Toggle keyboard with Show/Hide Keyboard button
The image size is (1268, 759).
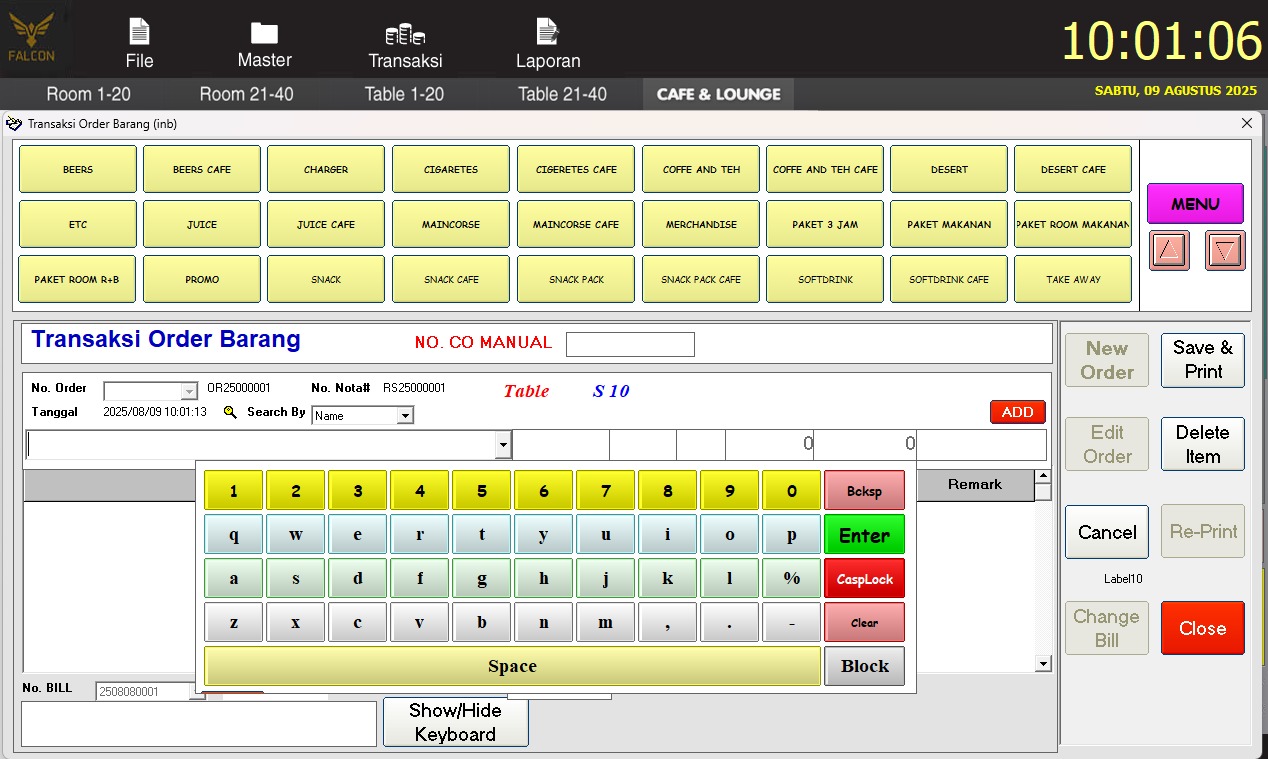pyautogui.click(x=455, y=722)
